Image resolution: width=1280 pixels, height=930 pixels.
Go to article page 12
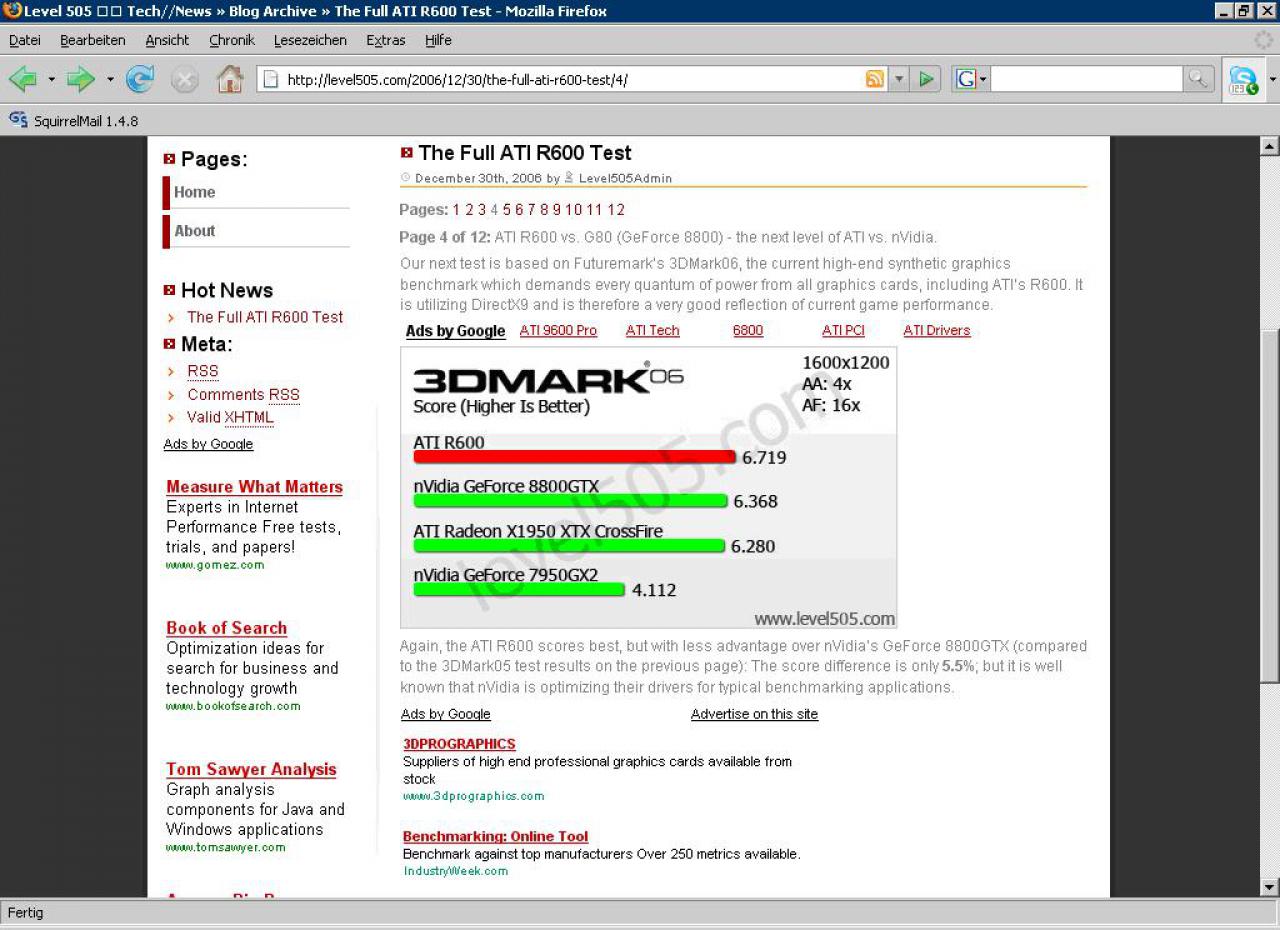click(x=616, y=210)
